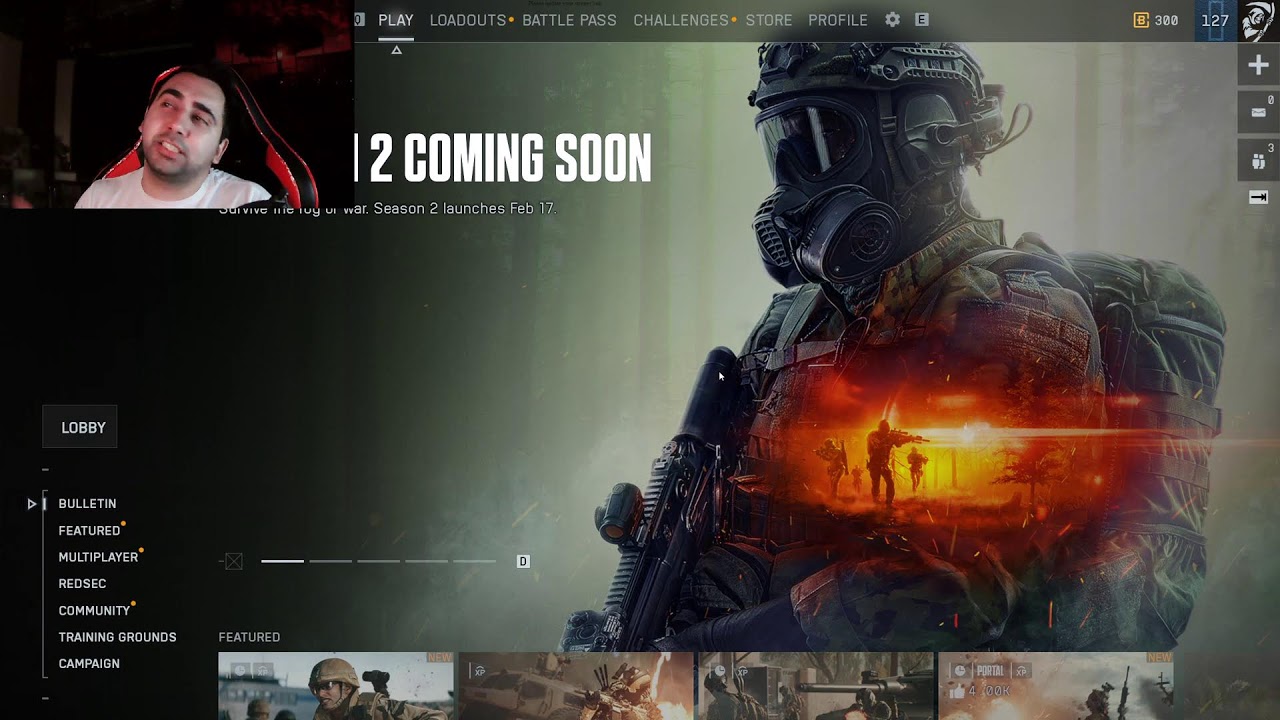Open the settings gear in top bar
The image size is (1280, 720).
[x=892, y=20]
